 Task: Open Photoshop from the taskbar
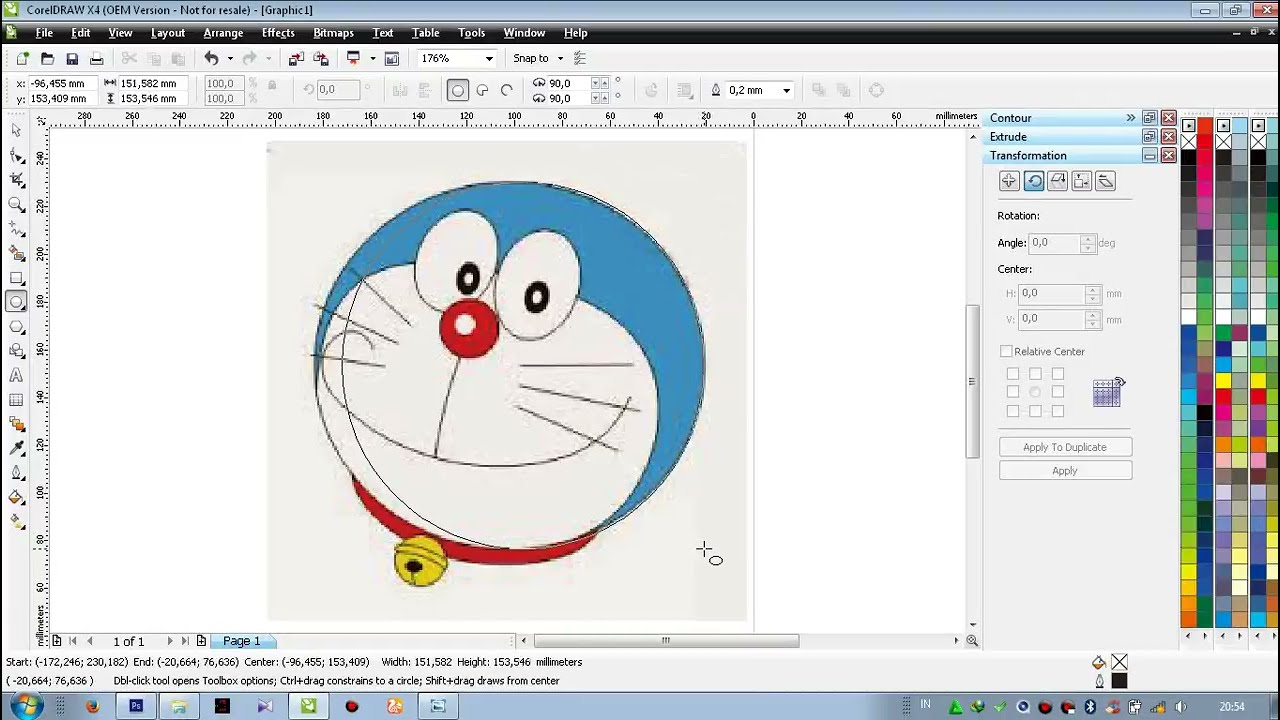[x=136, y=706]
